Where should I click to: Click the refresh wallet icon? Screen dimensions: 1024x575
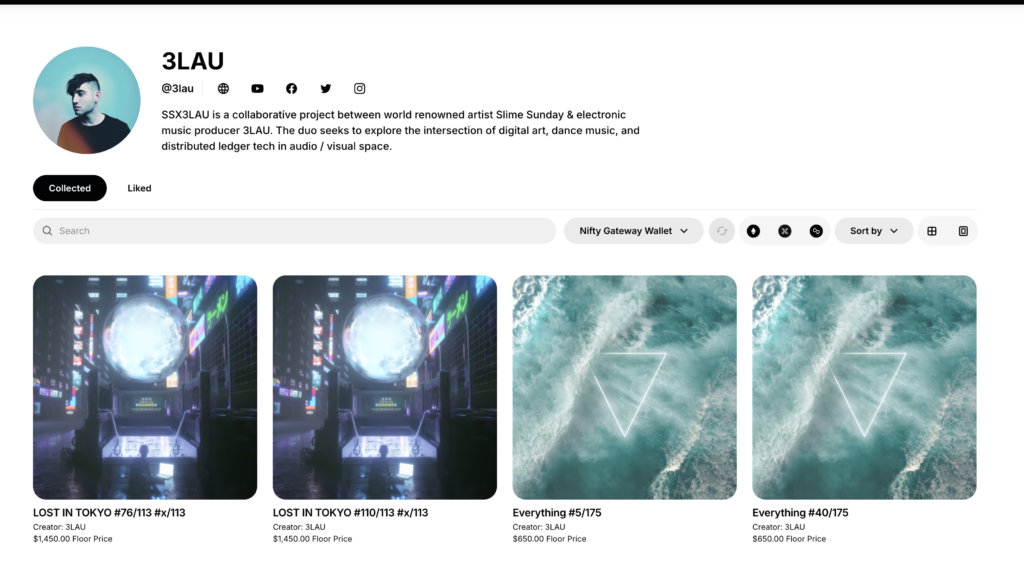point(722,231)
